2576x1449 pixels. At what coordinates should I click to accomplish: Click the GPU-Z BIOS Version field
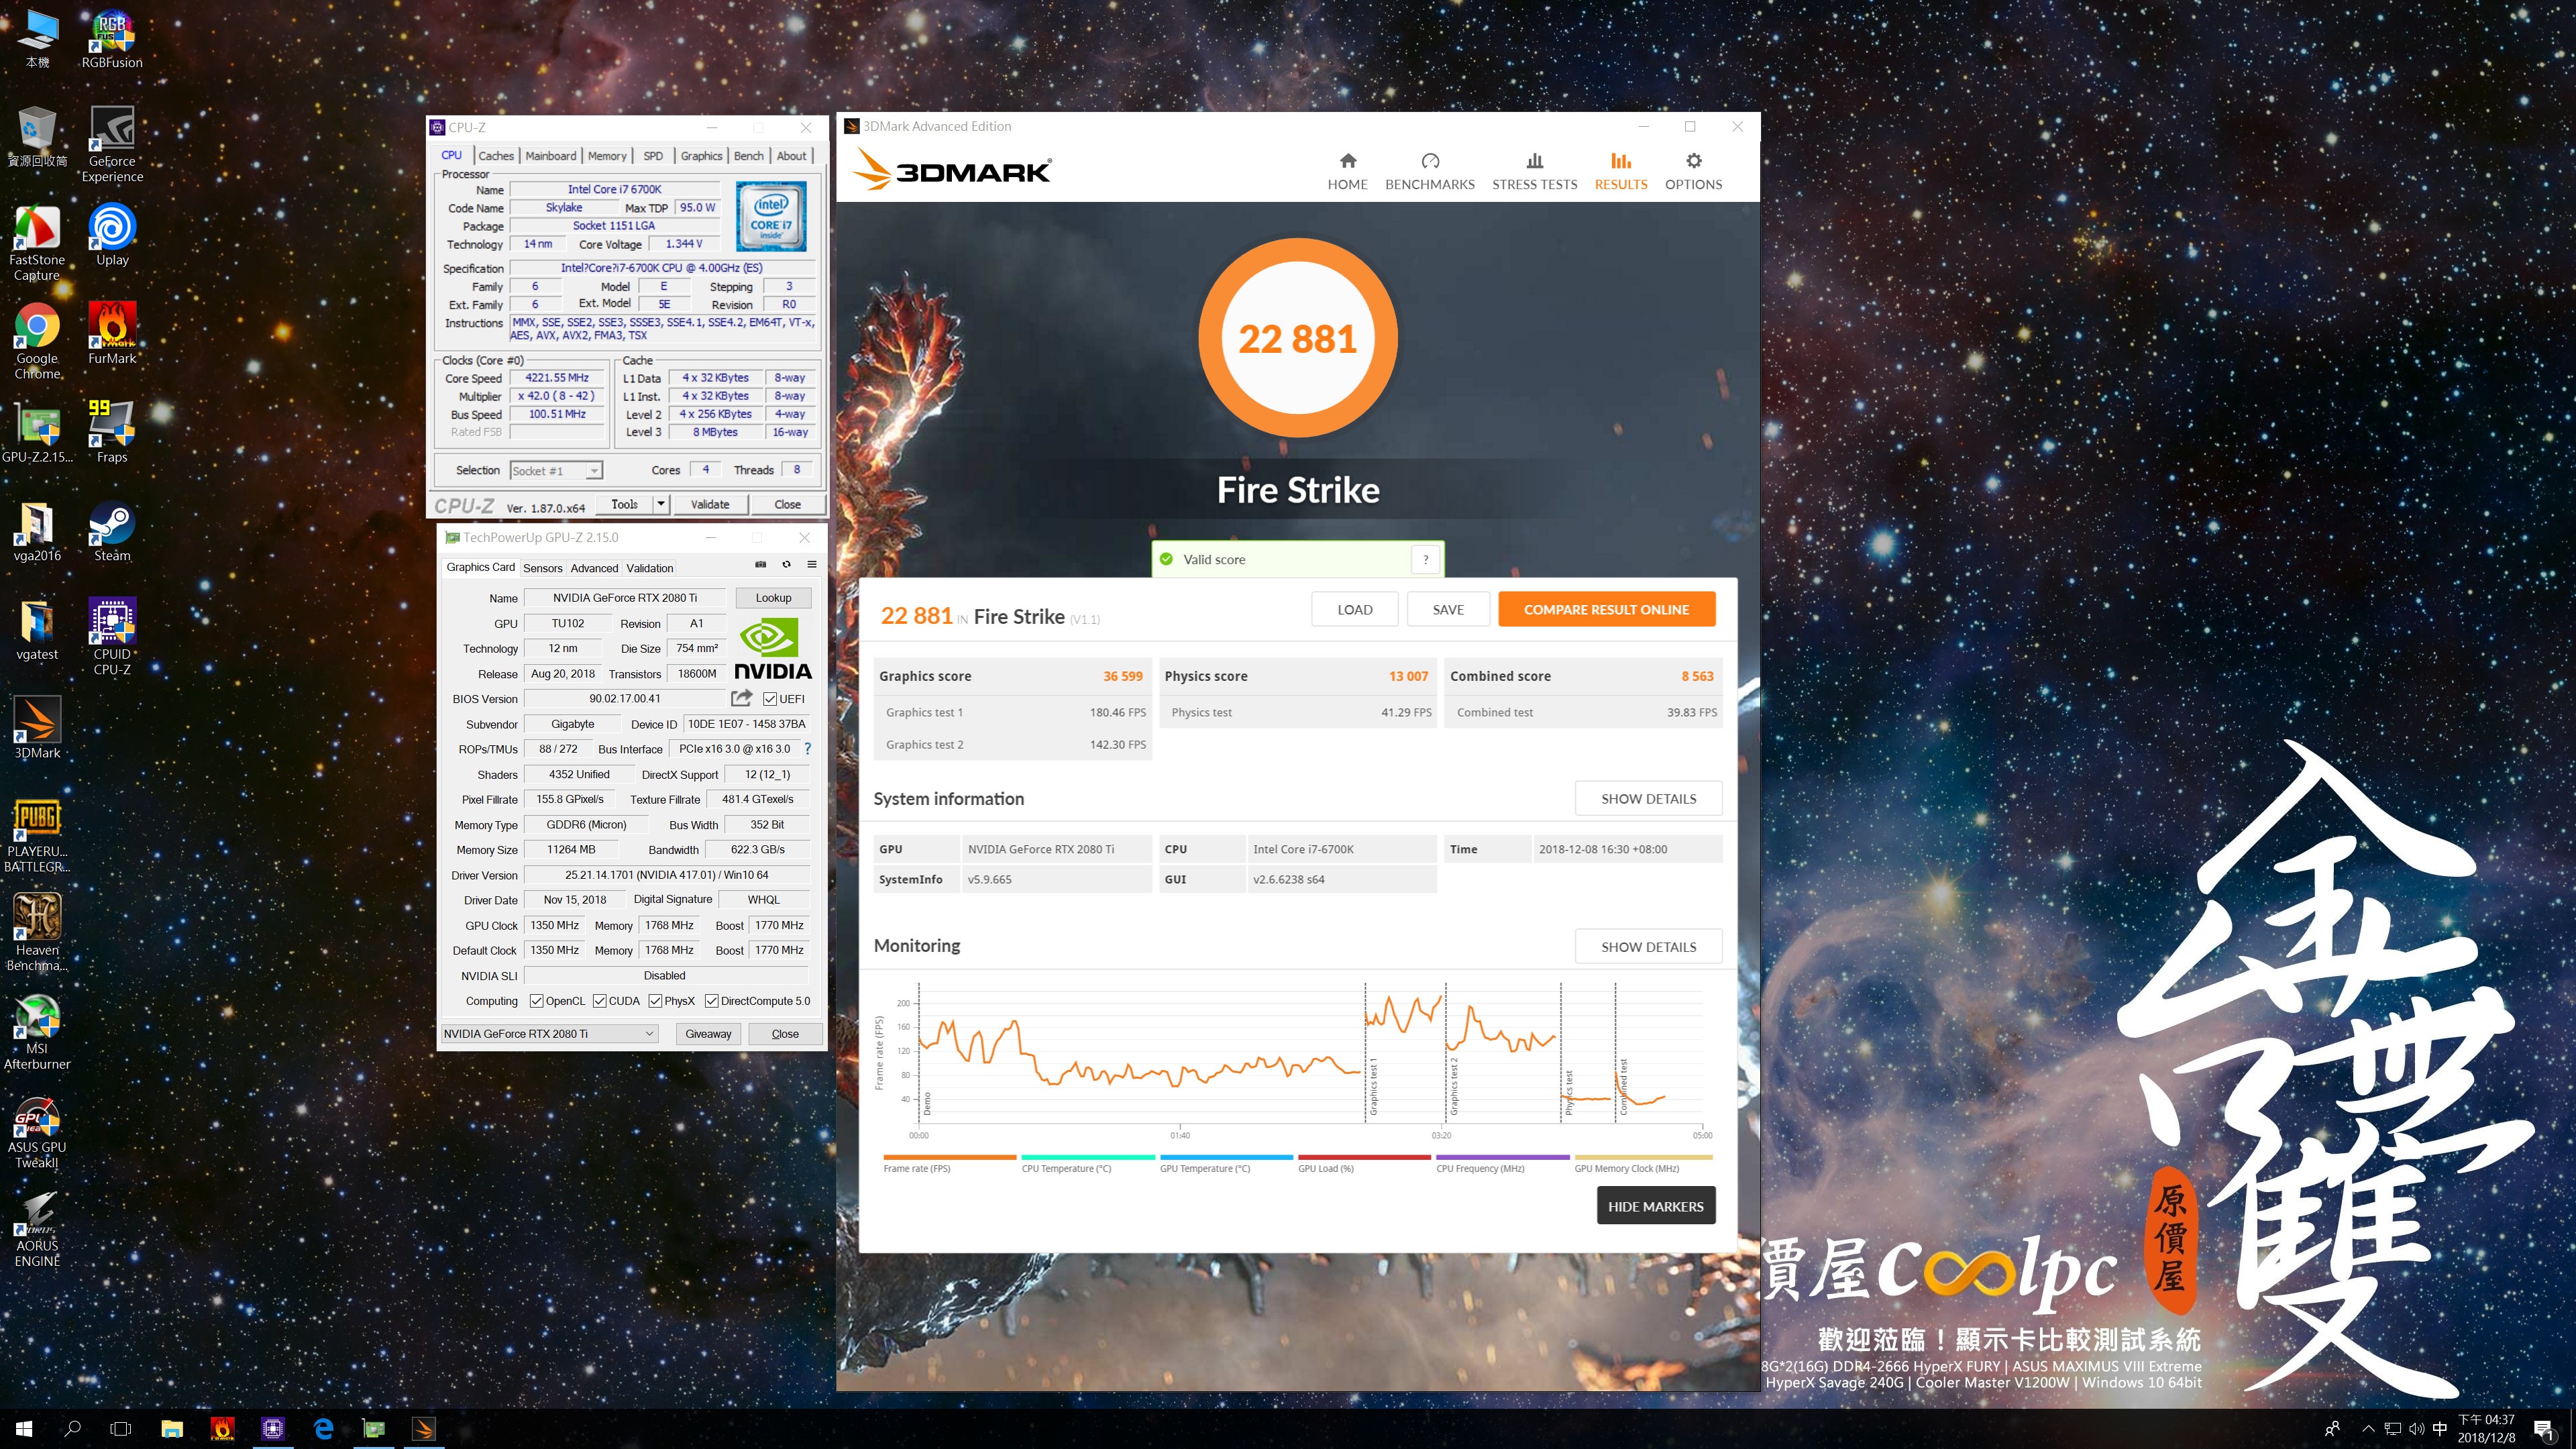pos(624,699)
